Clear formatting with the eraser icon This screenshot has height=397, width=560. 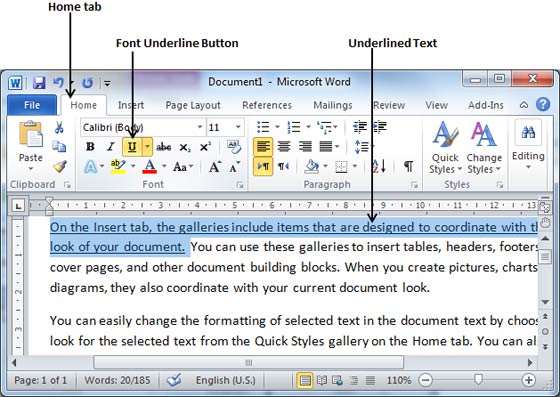pos(234,146)
